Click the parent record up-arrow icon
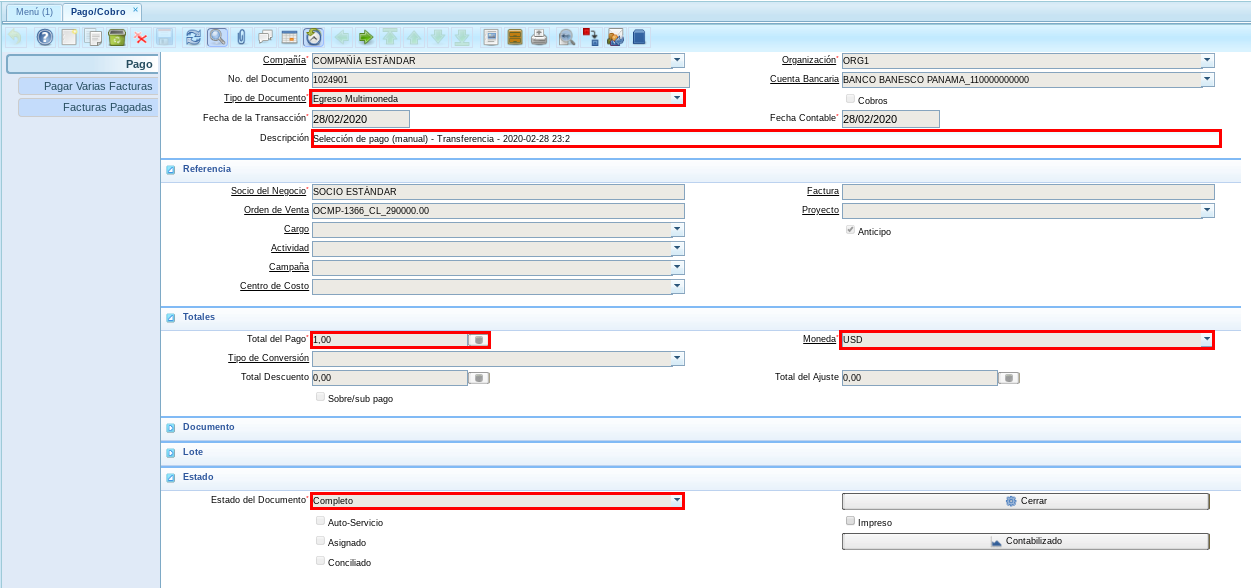1251x588 pixels. [414, 37]
